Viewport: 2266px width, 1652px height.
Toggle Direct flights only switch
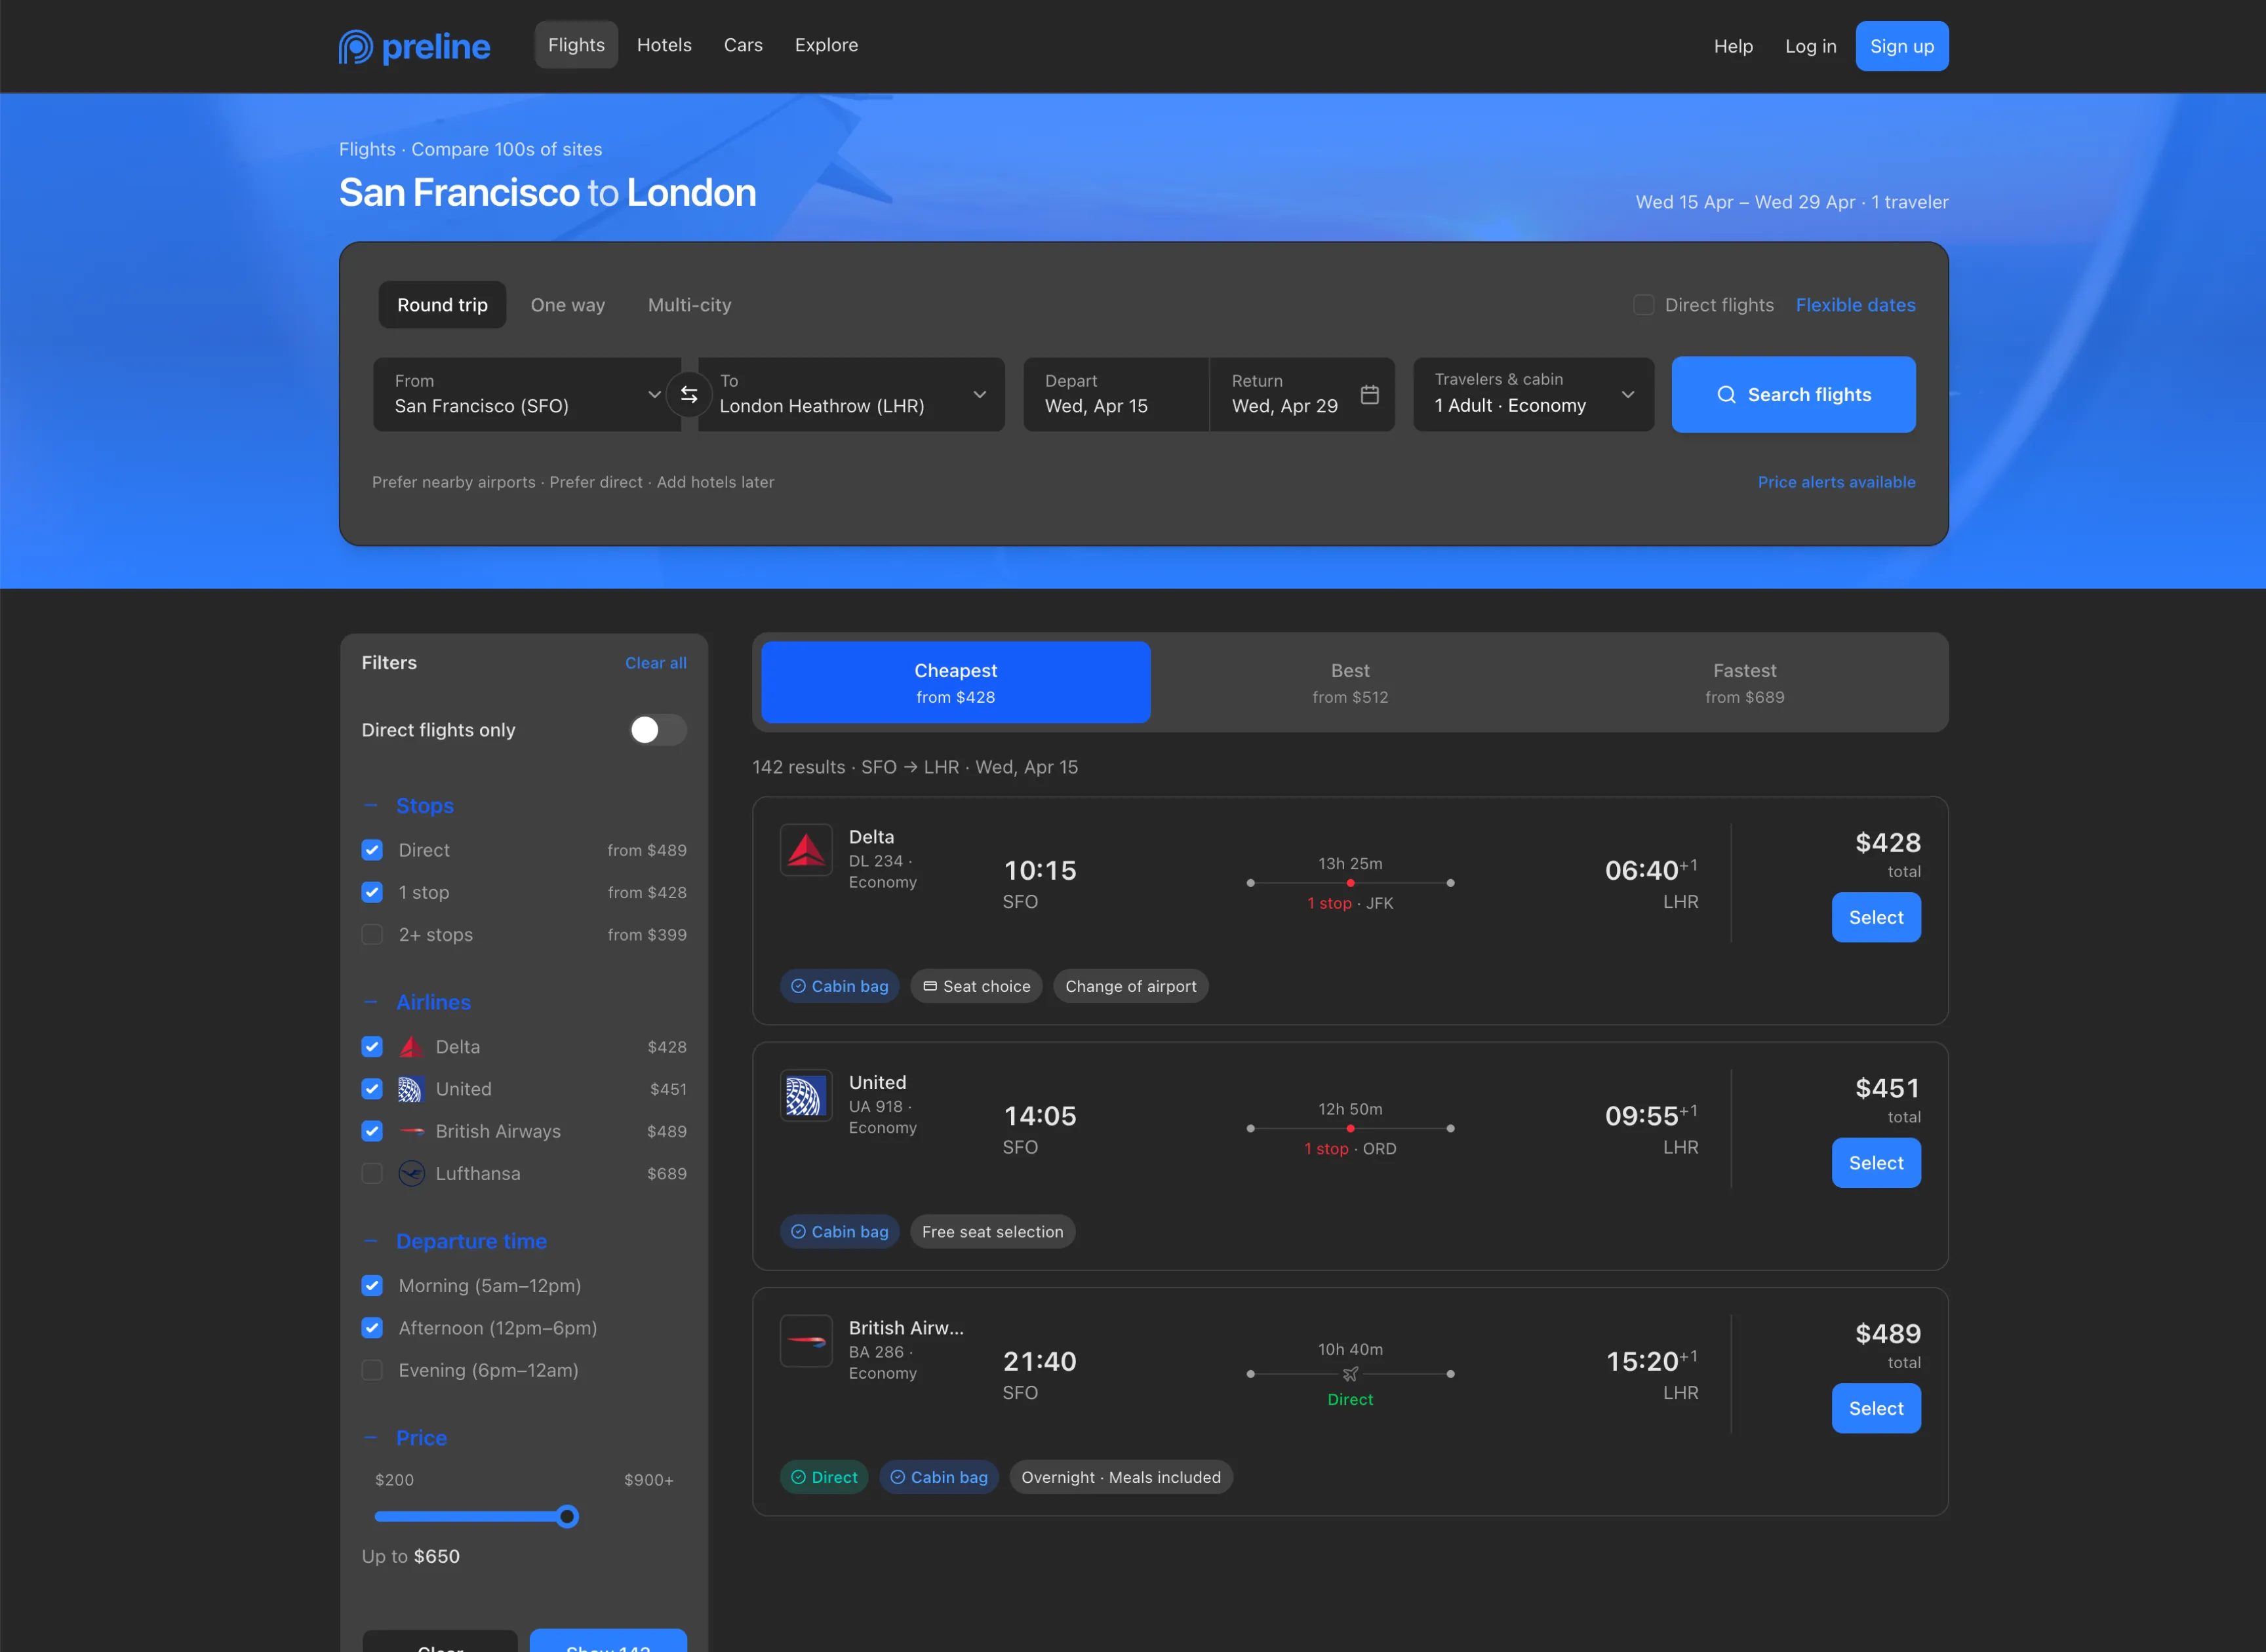point(658,730)
